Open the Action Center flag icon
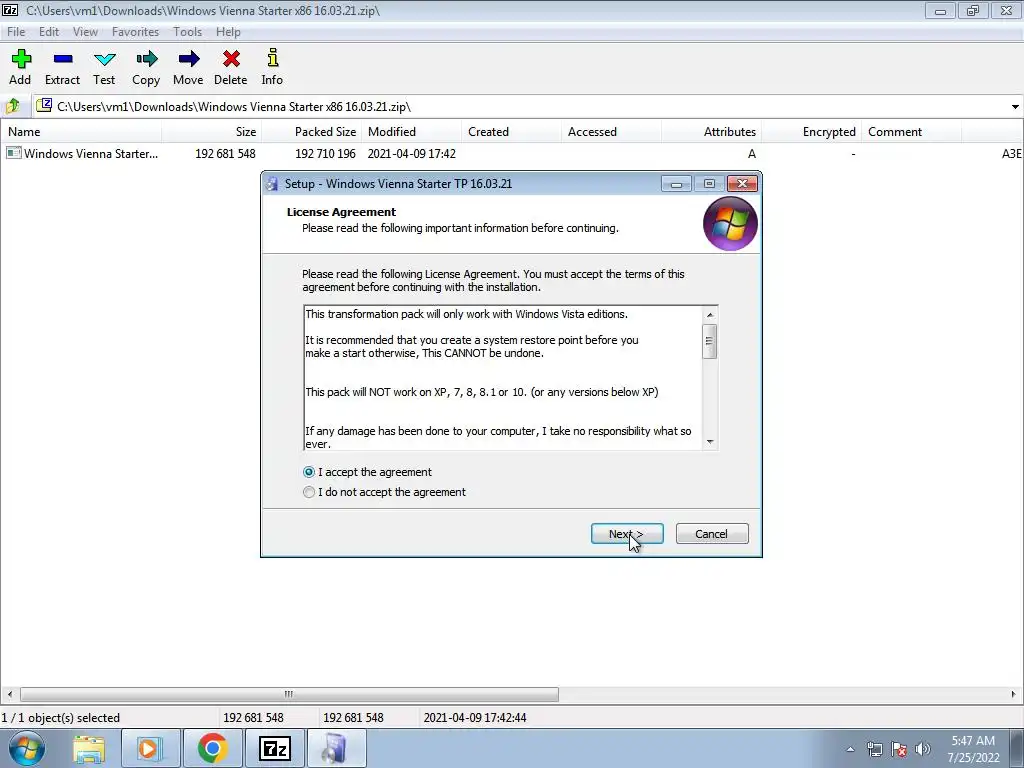The image size is (1024, 768). (x=899, y=749)
